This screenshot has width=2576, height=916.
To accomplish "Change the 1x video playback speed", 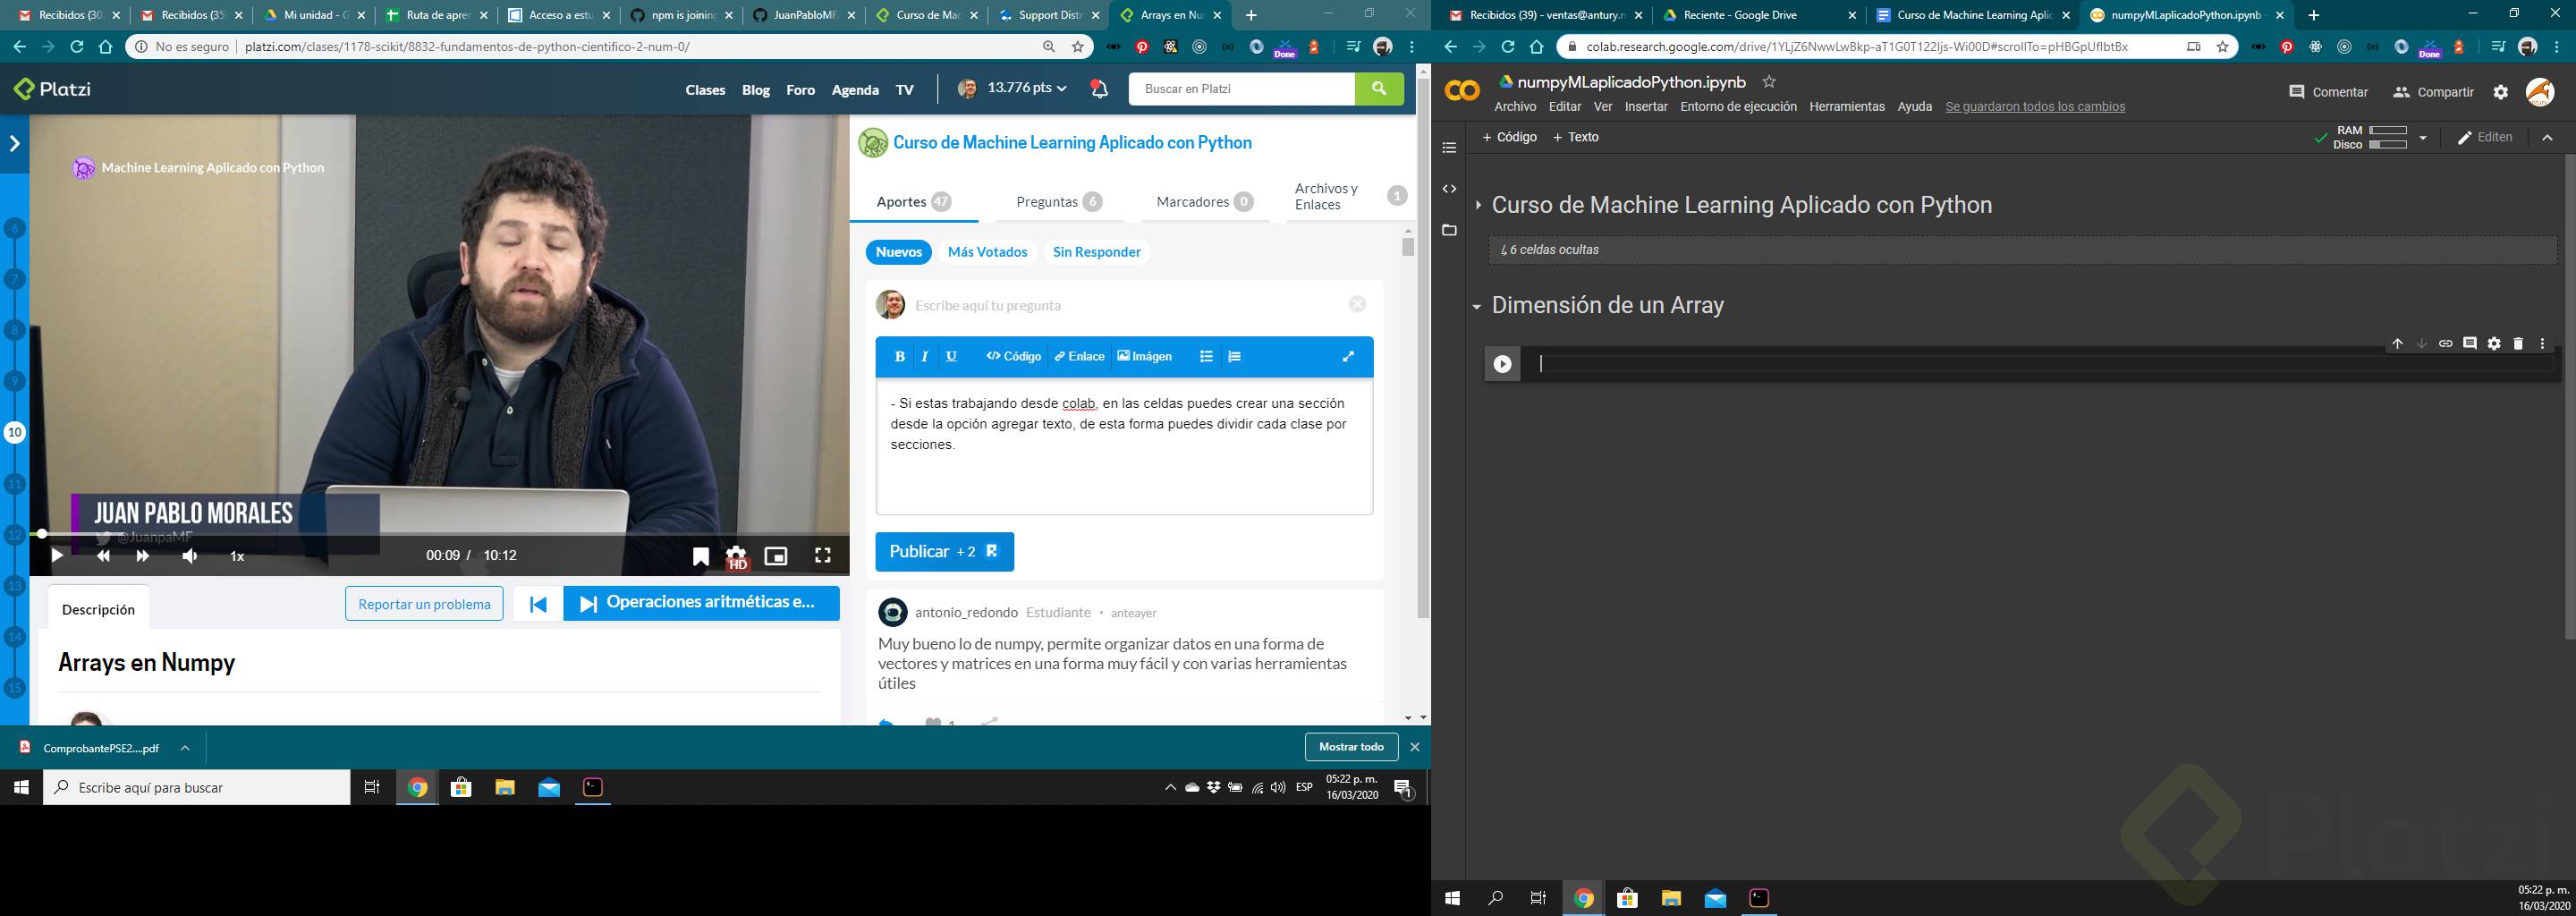I will (237, 556).
